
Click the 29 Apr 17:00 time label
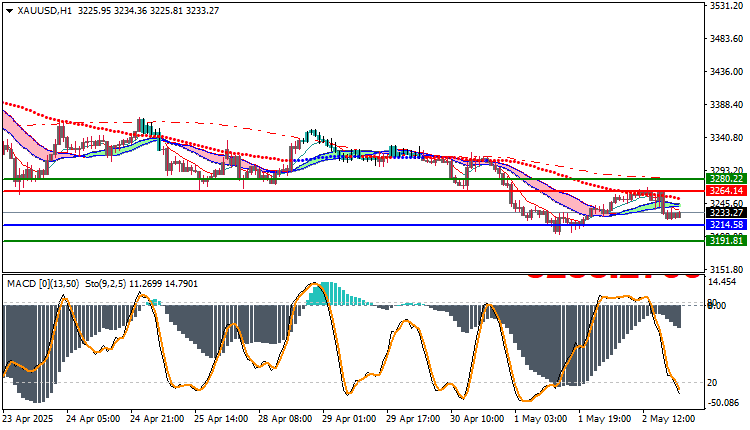pyautogui.click(x=413, y=419)
